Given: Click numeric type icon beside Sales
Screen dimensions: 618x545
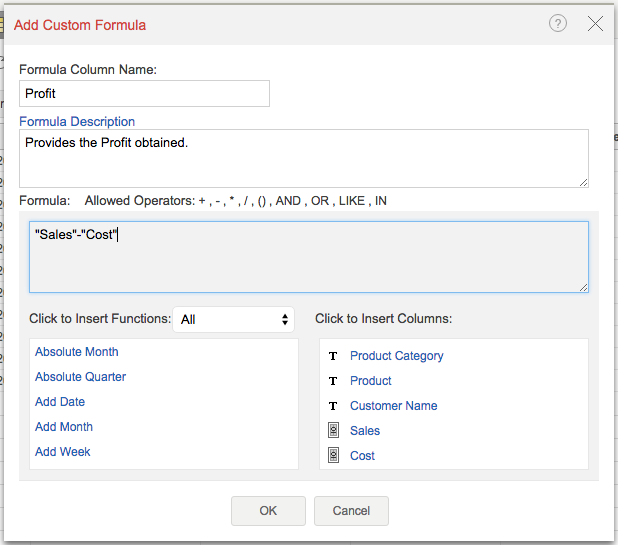Looking at the screenshot, I should (x=332, y=431).
